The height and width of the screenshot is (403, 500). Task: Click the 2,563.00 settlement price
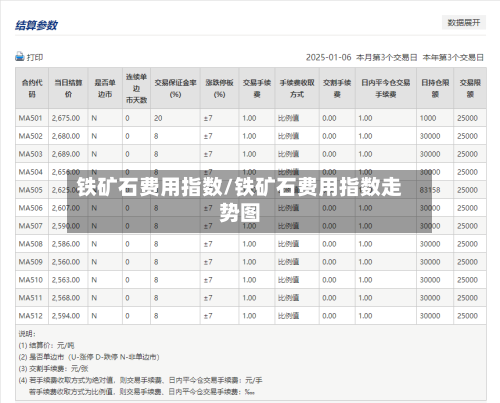click(66, 280)
